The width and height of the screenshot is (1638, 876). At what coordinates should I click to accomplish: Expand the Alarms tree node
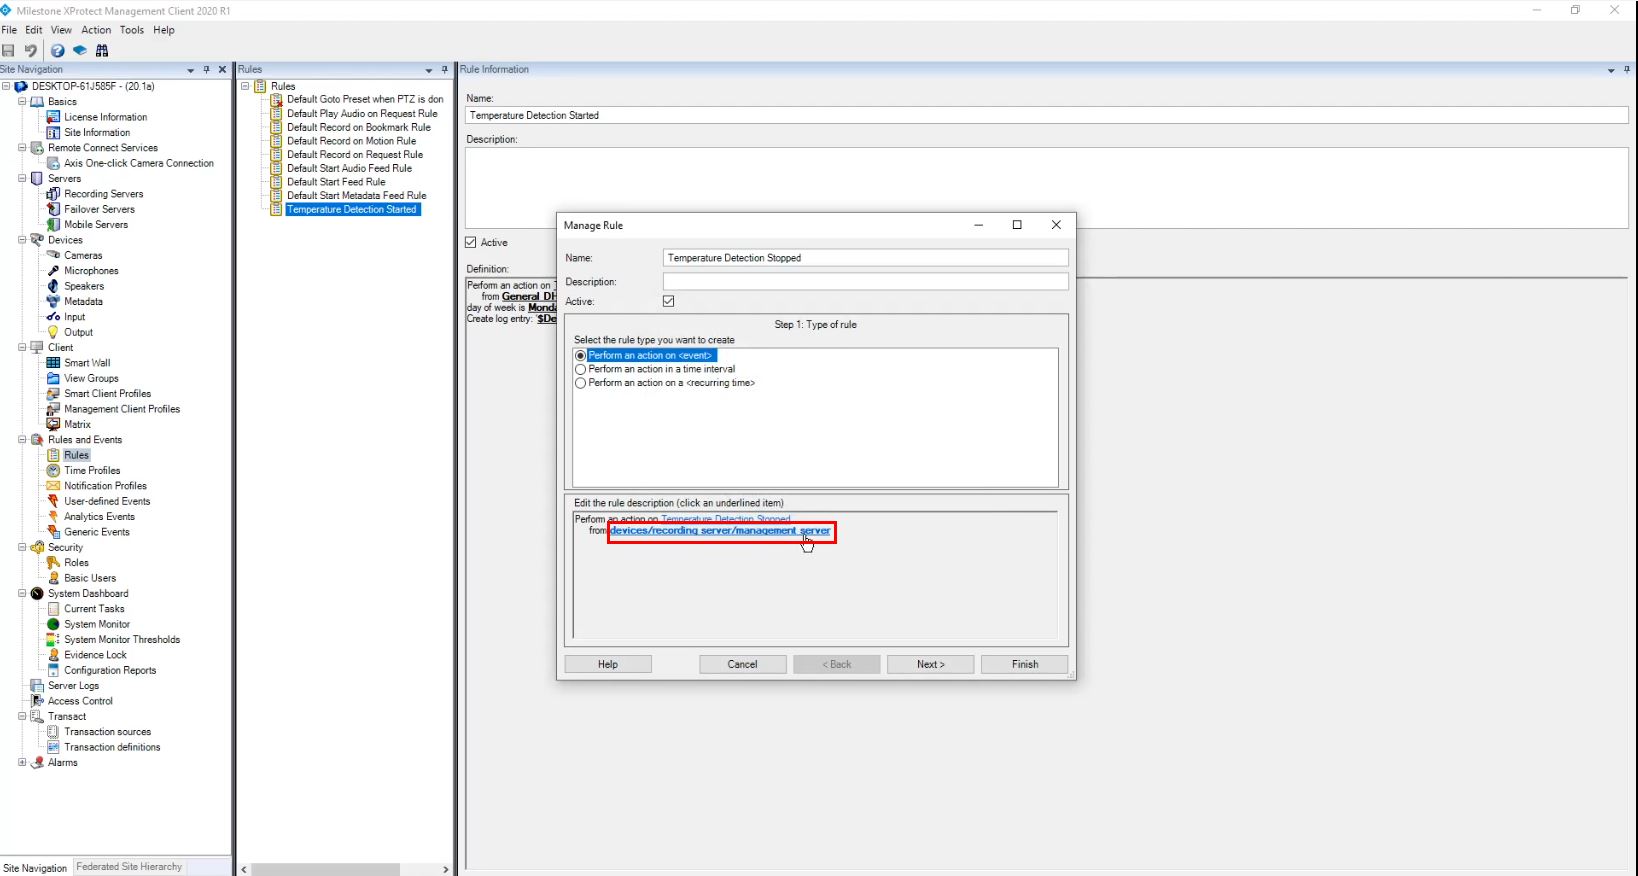pos(22,762)
